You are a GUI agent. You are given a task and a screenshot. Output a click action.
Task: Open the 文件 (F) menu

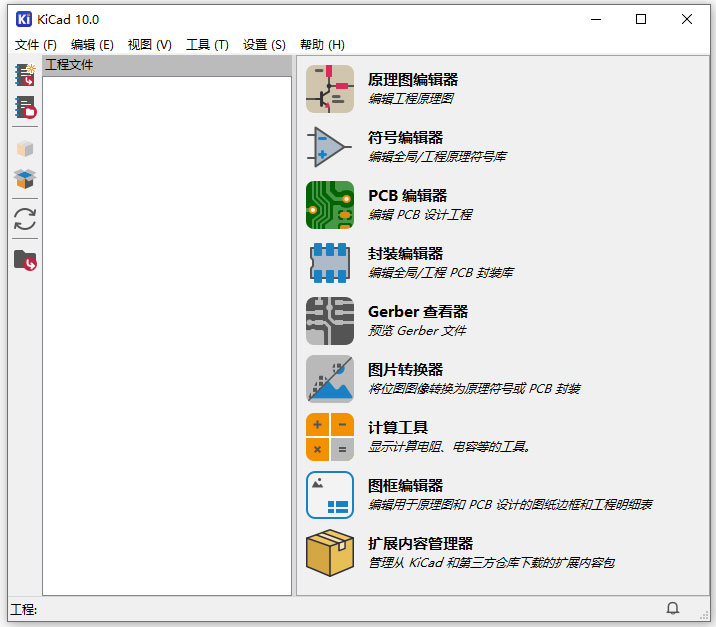(x=36, y=45)
